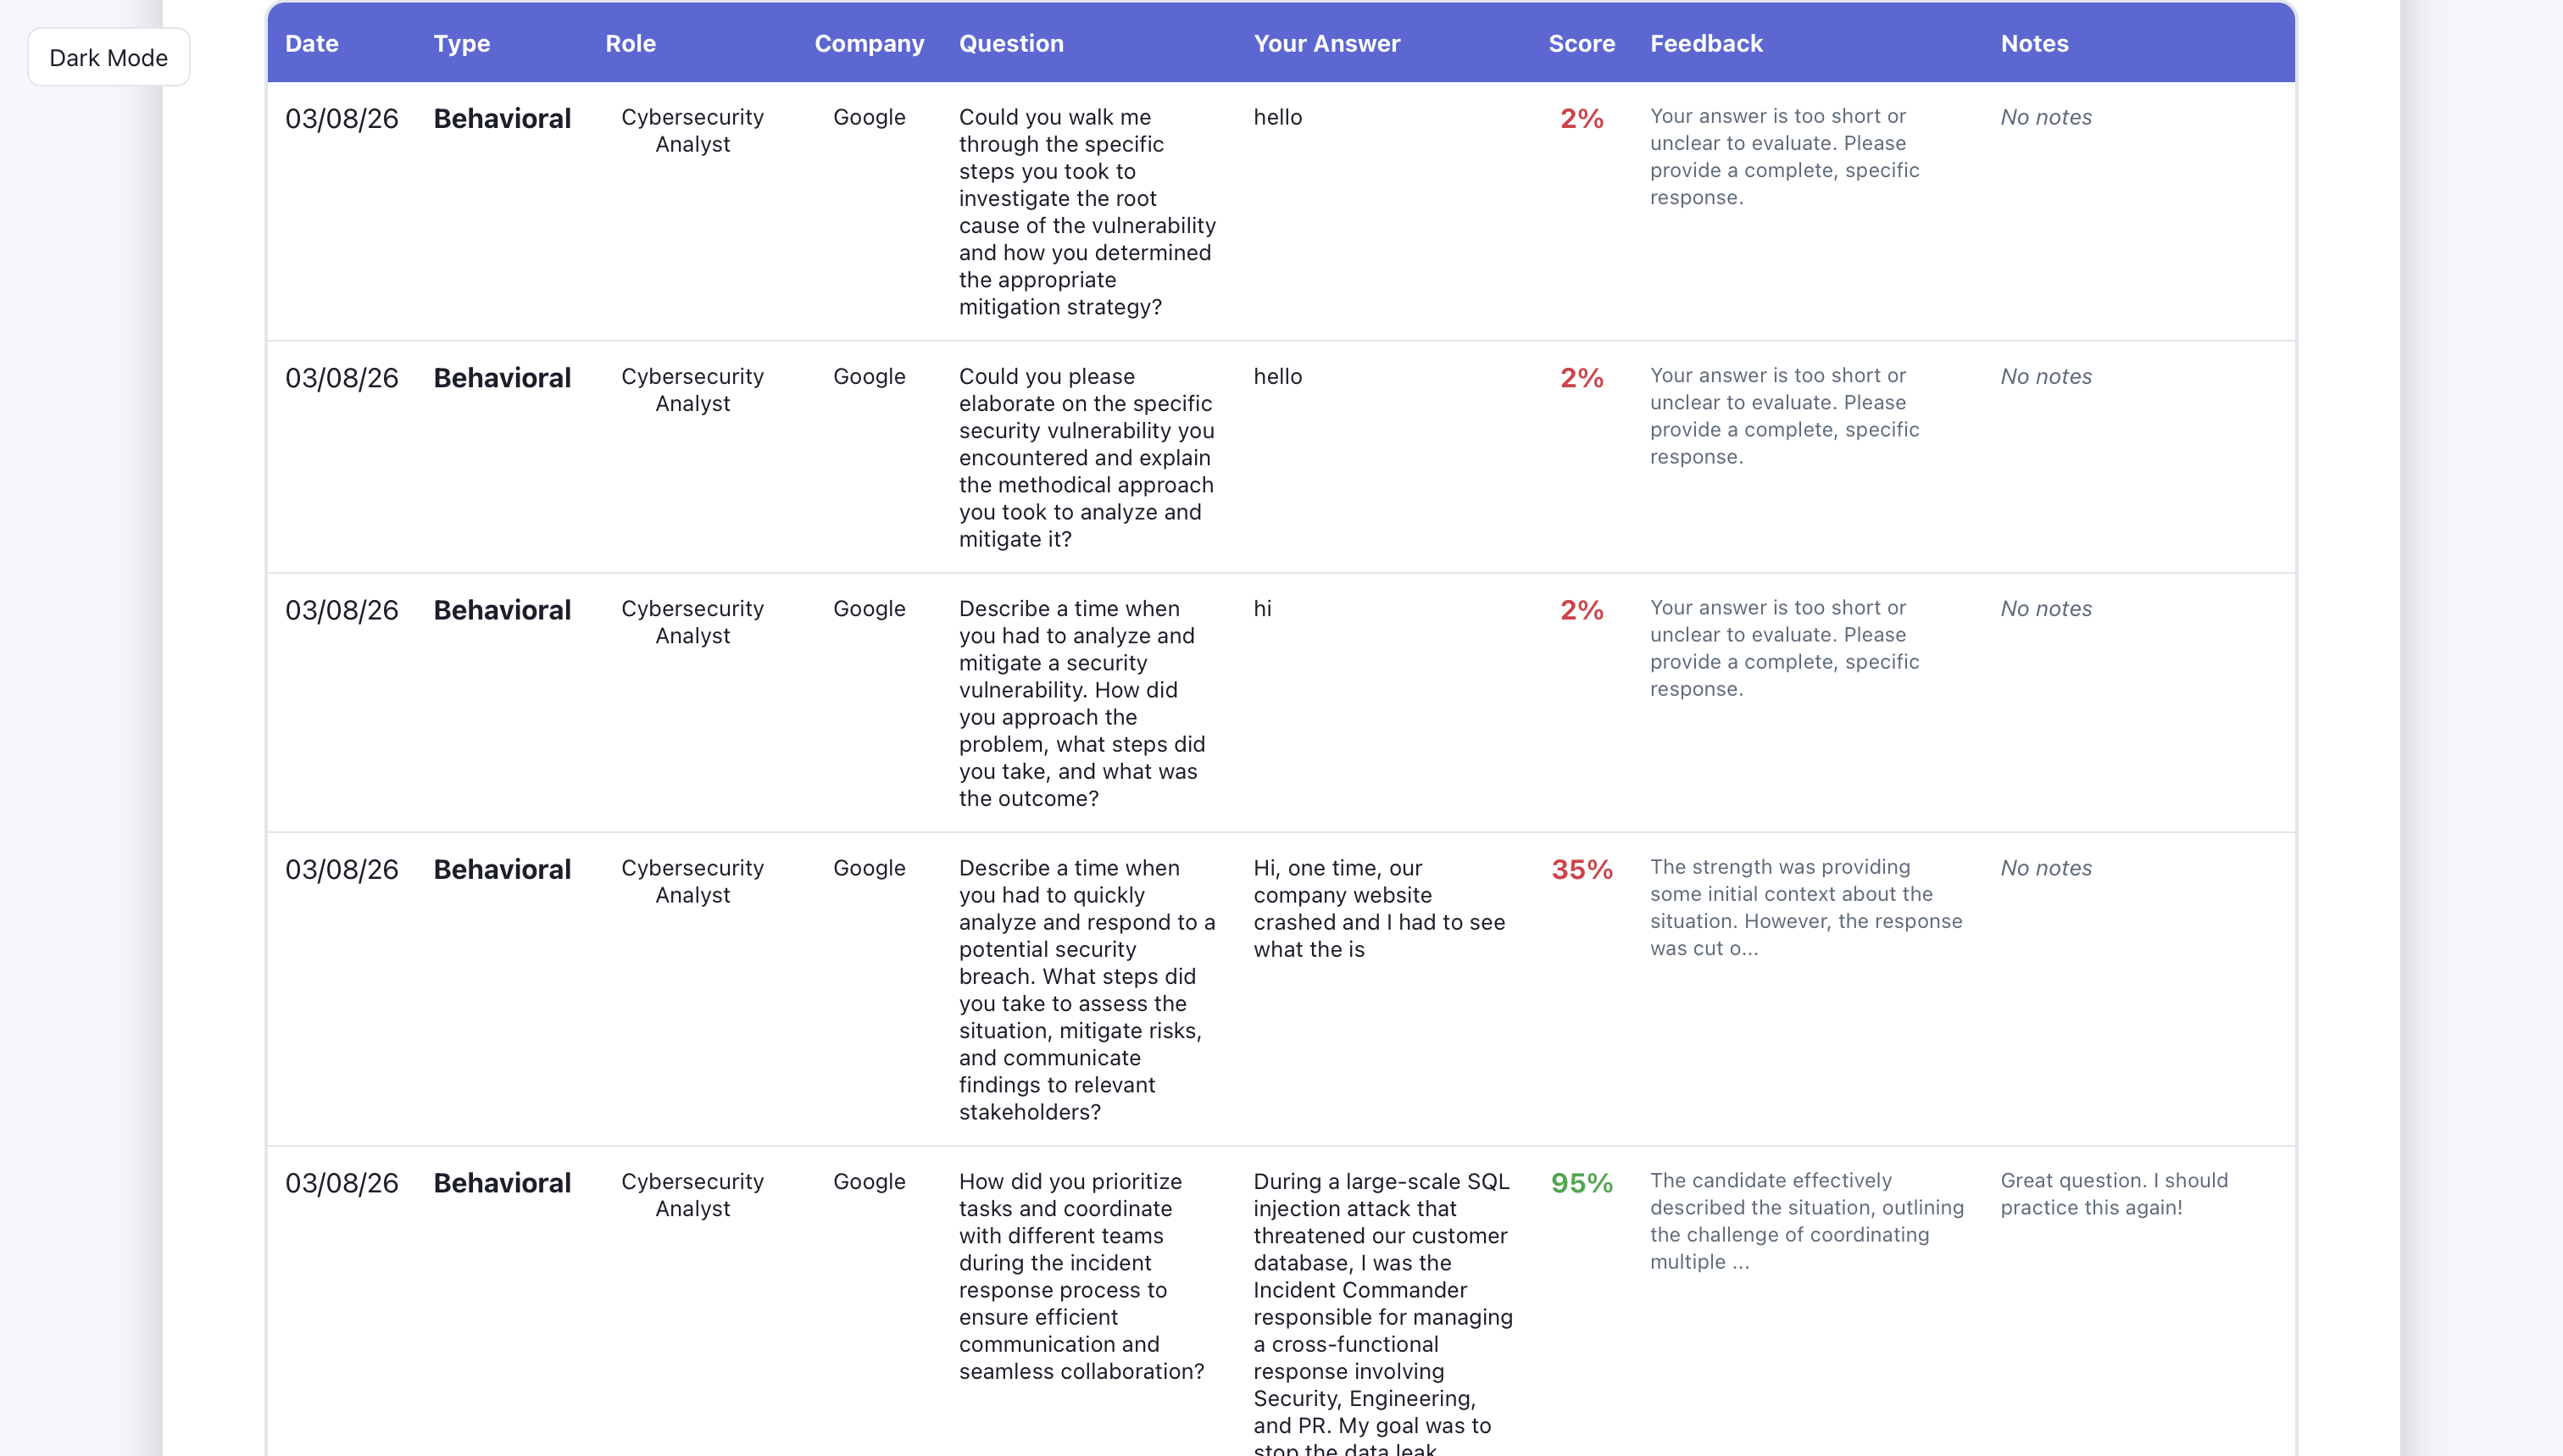
Task: Select Behavioral type in the fourth row
Action: click(x=502, y=868)
